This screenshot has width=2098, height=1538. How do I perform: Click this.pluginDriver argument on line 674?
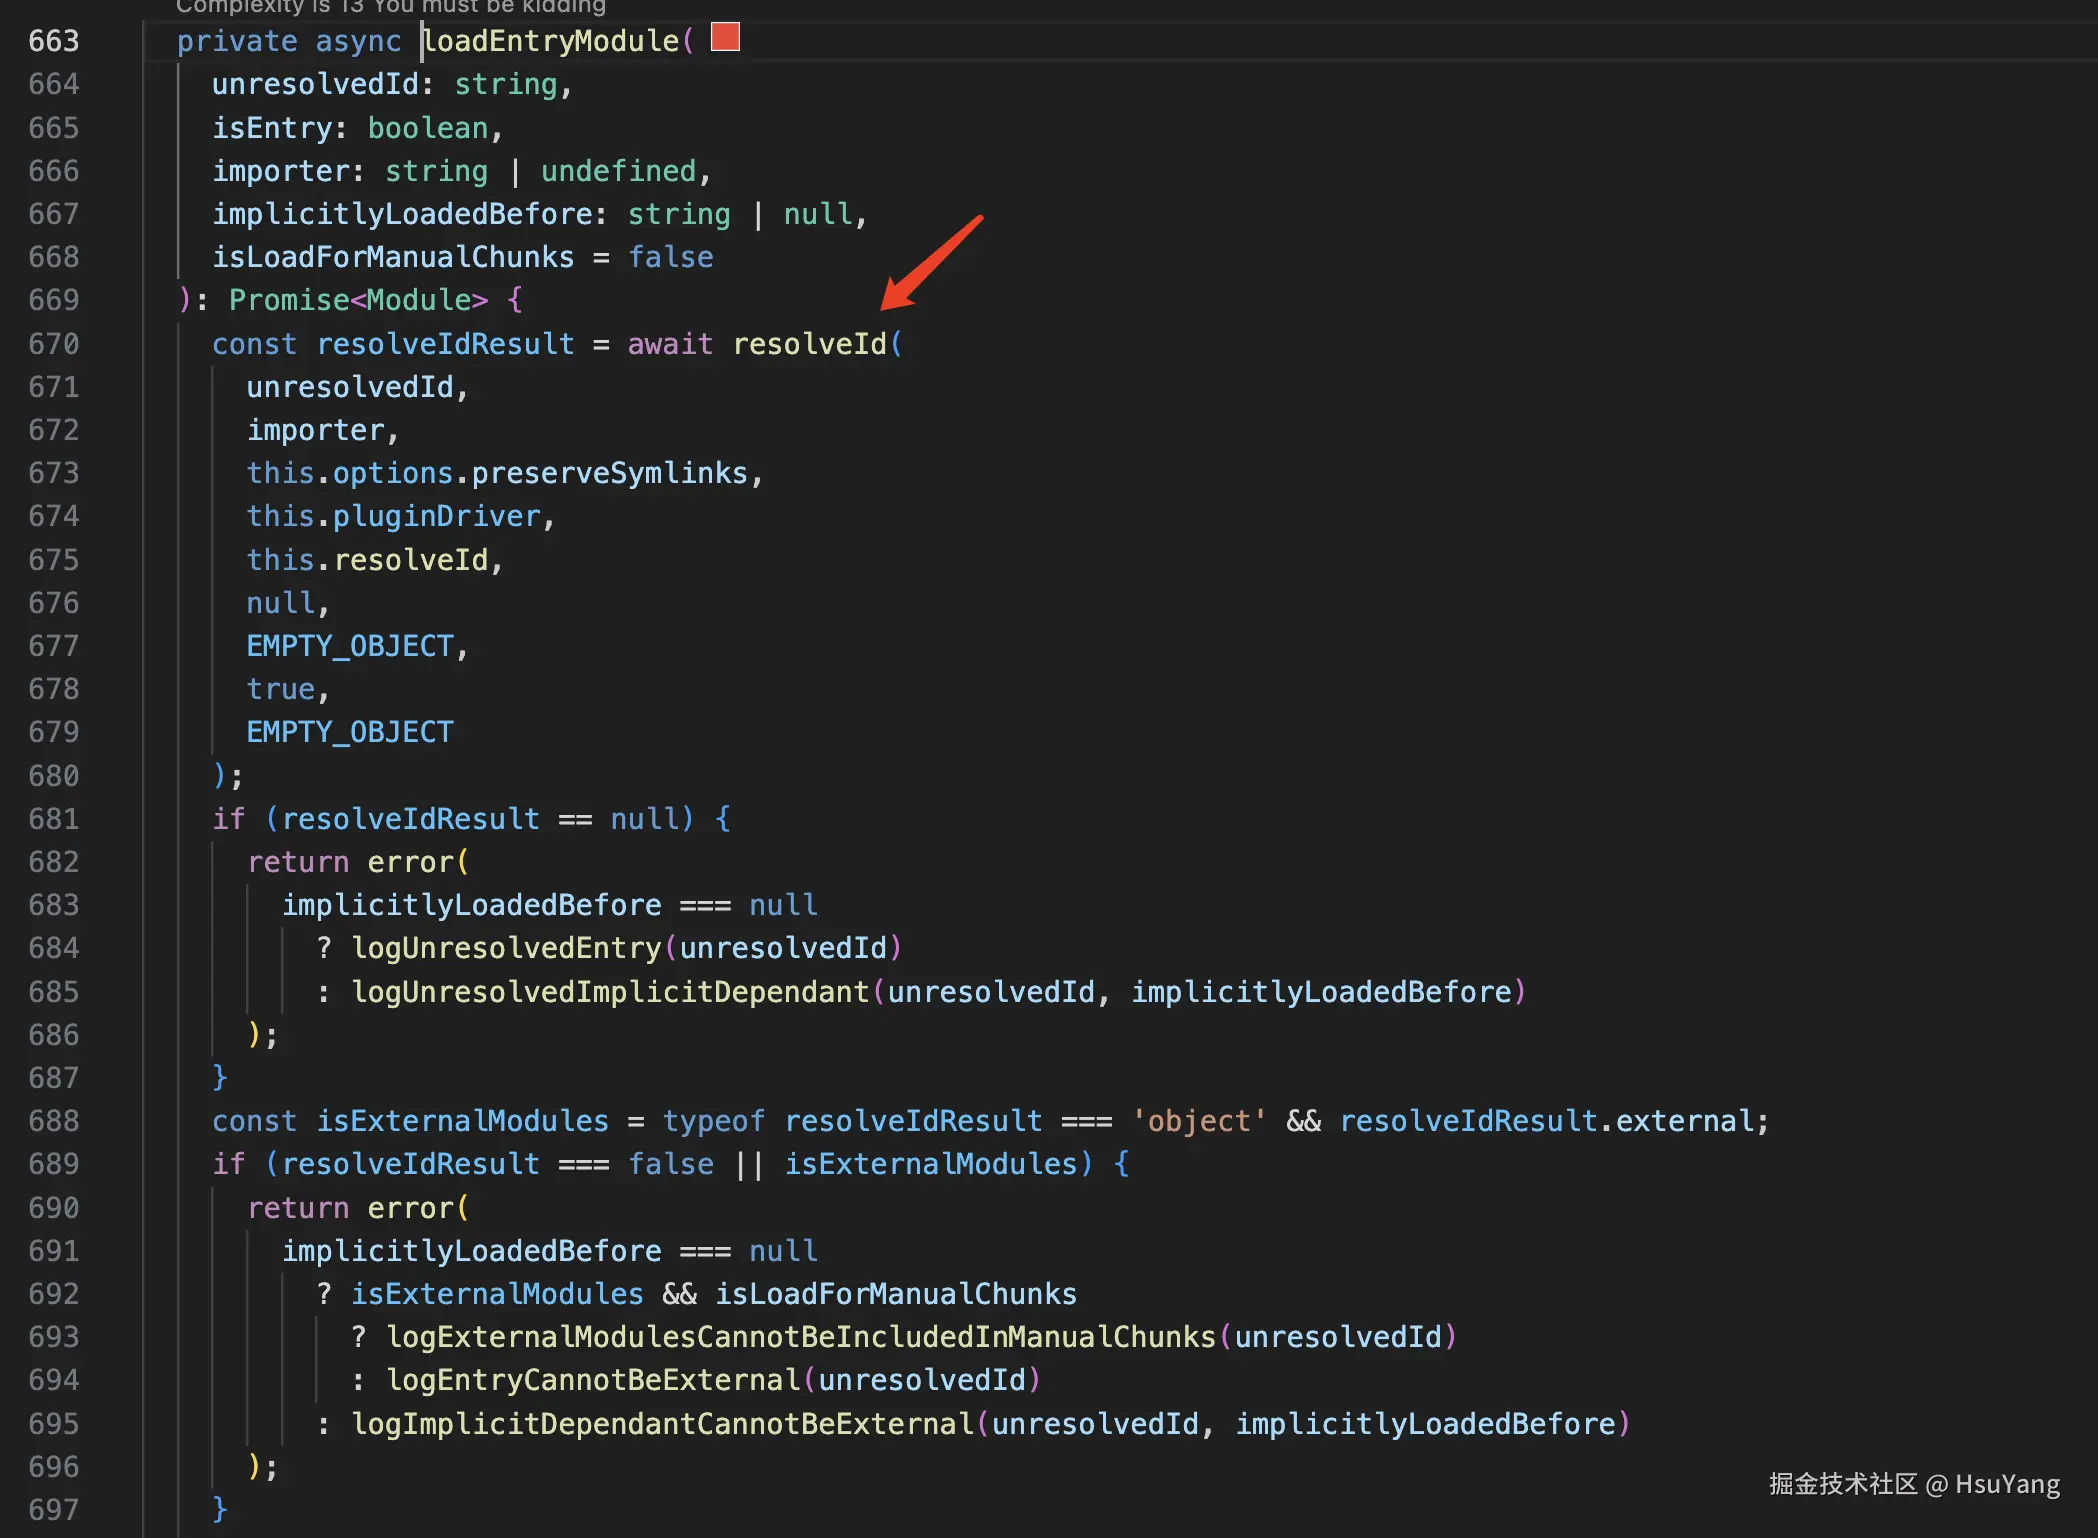tap(393, 516)
